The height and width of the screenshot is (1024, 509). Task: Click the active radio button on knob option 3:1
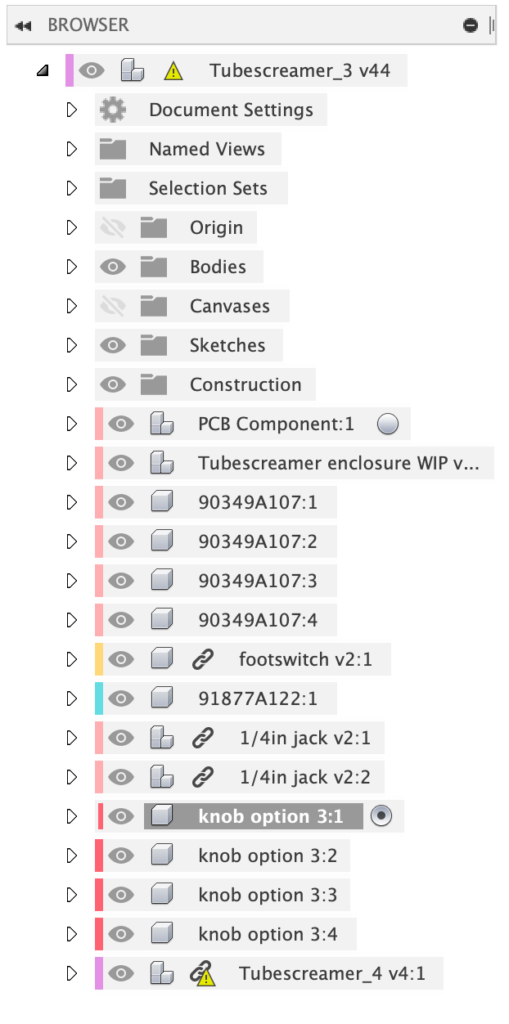[x=381, y=816]
